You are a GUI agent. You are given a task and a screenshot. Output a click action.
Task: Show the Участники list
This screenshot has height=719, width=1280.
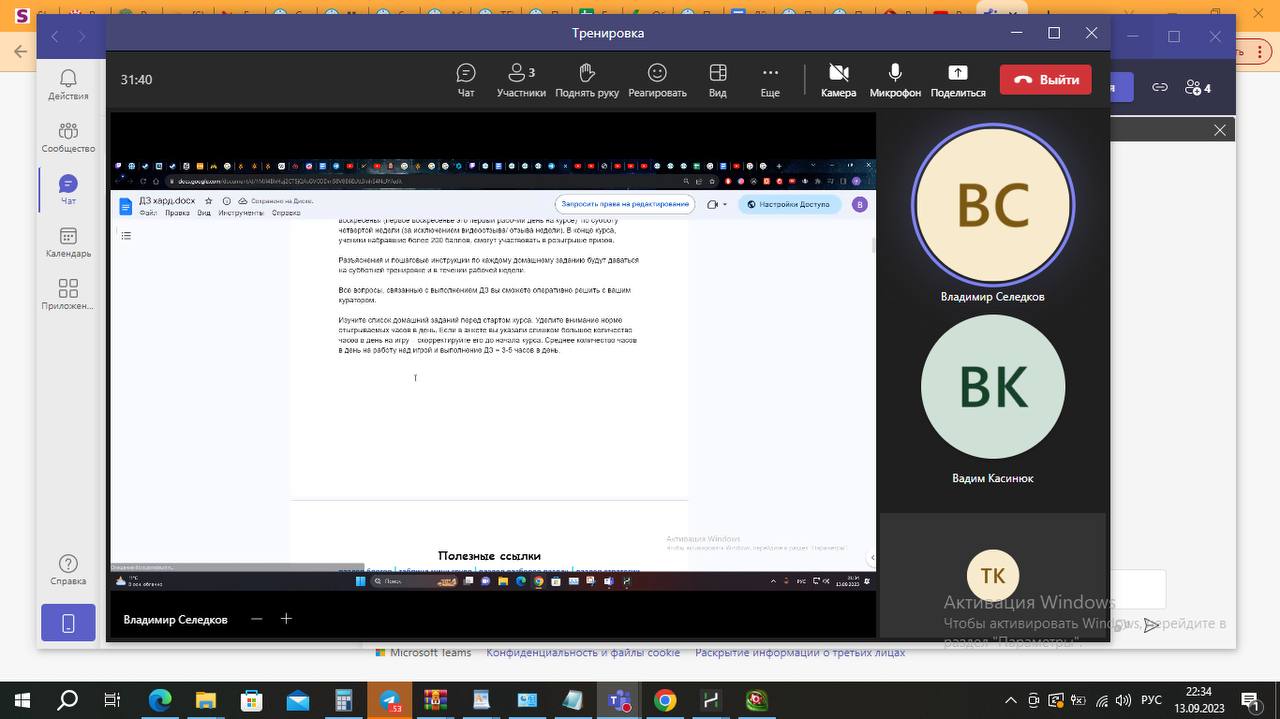point(521,80)
